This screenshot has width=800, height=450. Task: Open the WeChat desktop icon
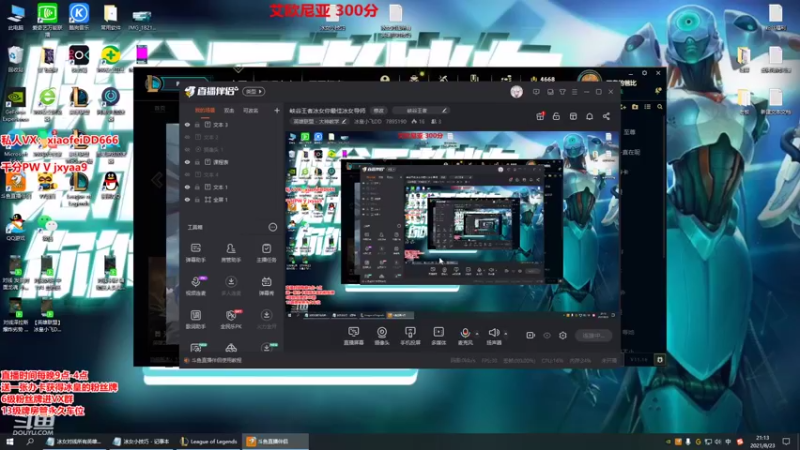[x=47, y=227]
